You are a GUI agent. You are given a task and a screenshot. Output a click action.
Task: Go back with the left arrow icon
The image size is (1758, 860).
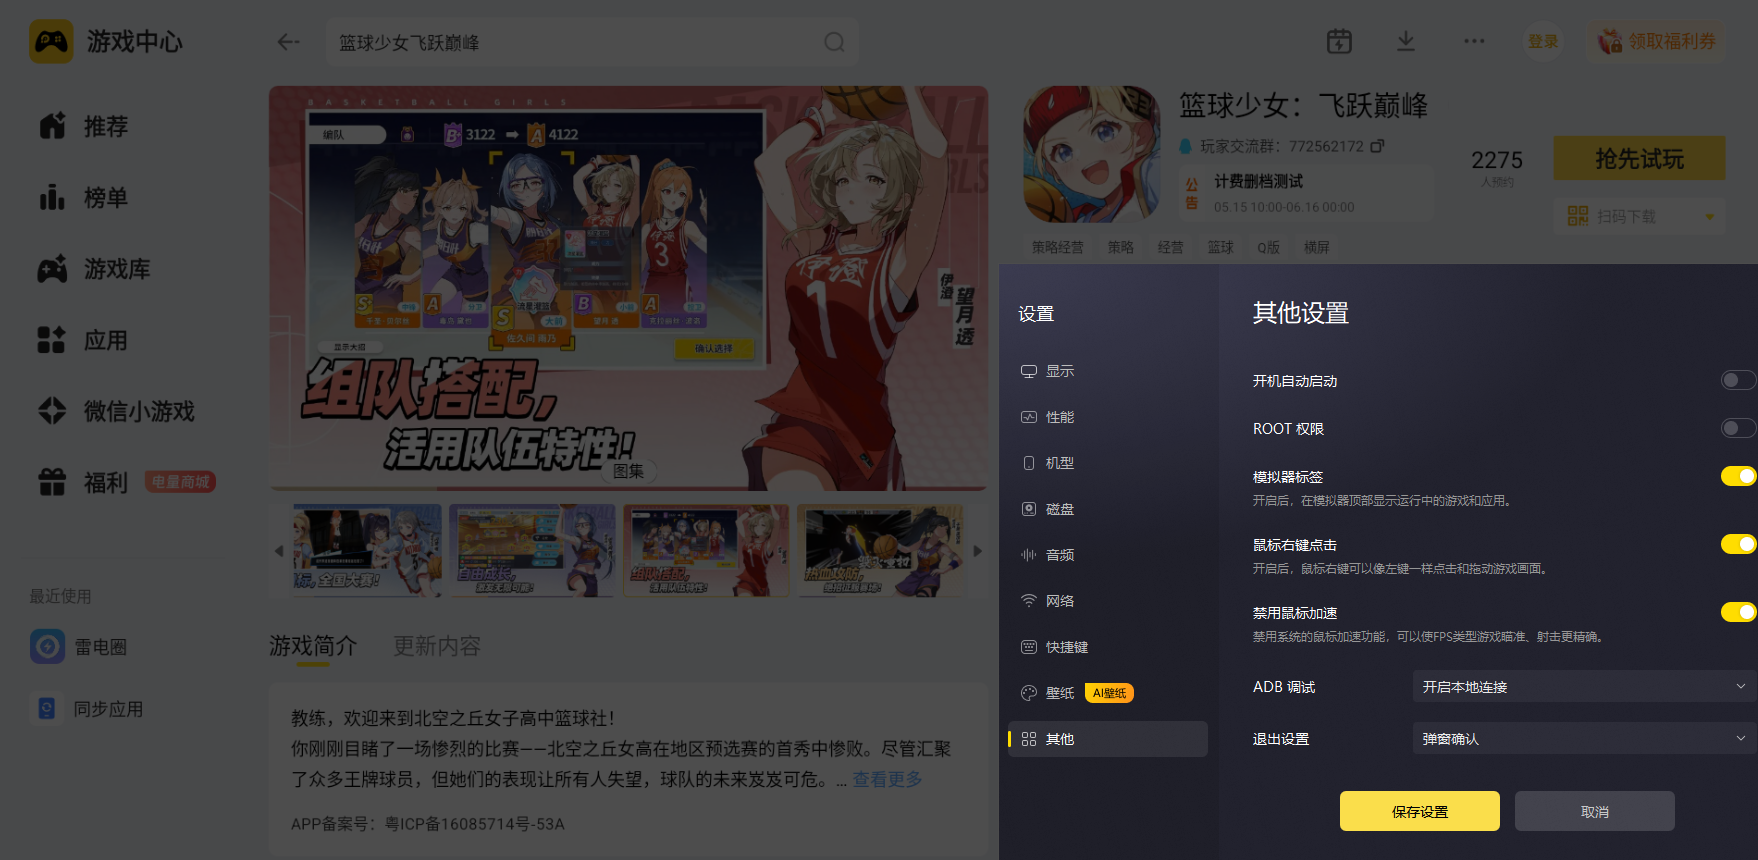[x=289, y=42]
